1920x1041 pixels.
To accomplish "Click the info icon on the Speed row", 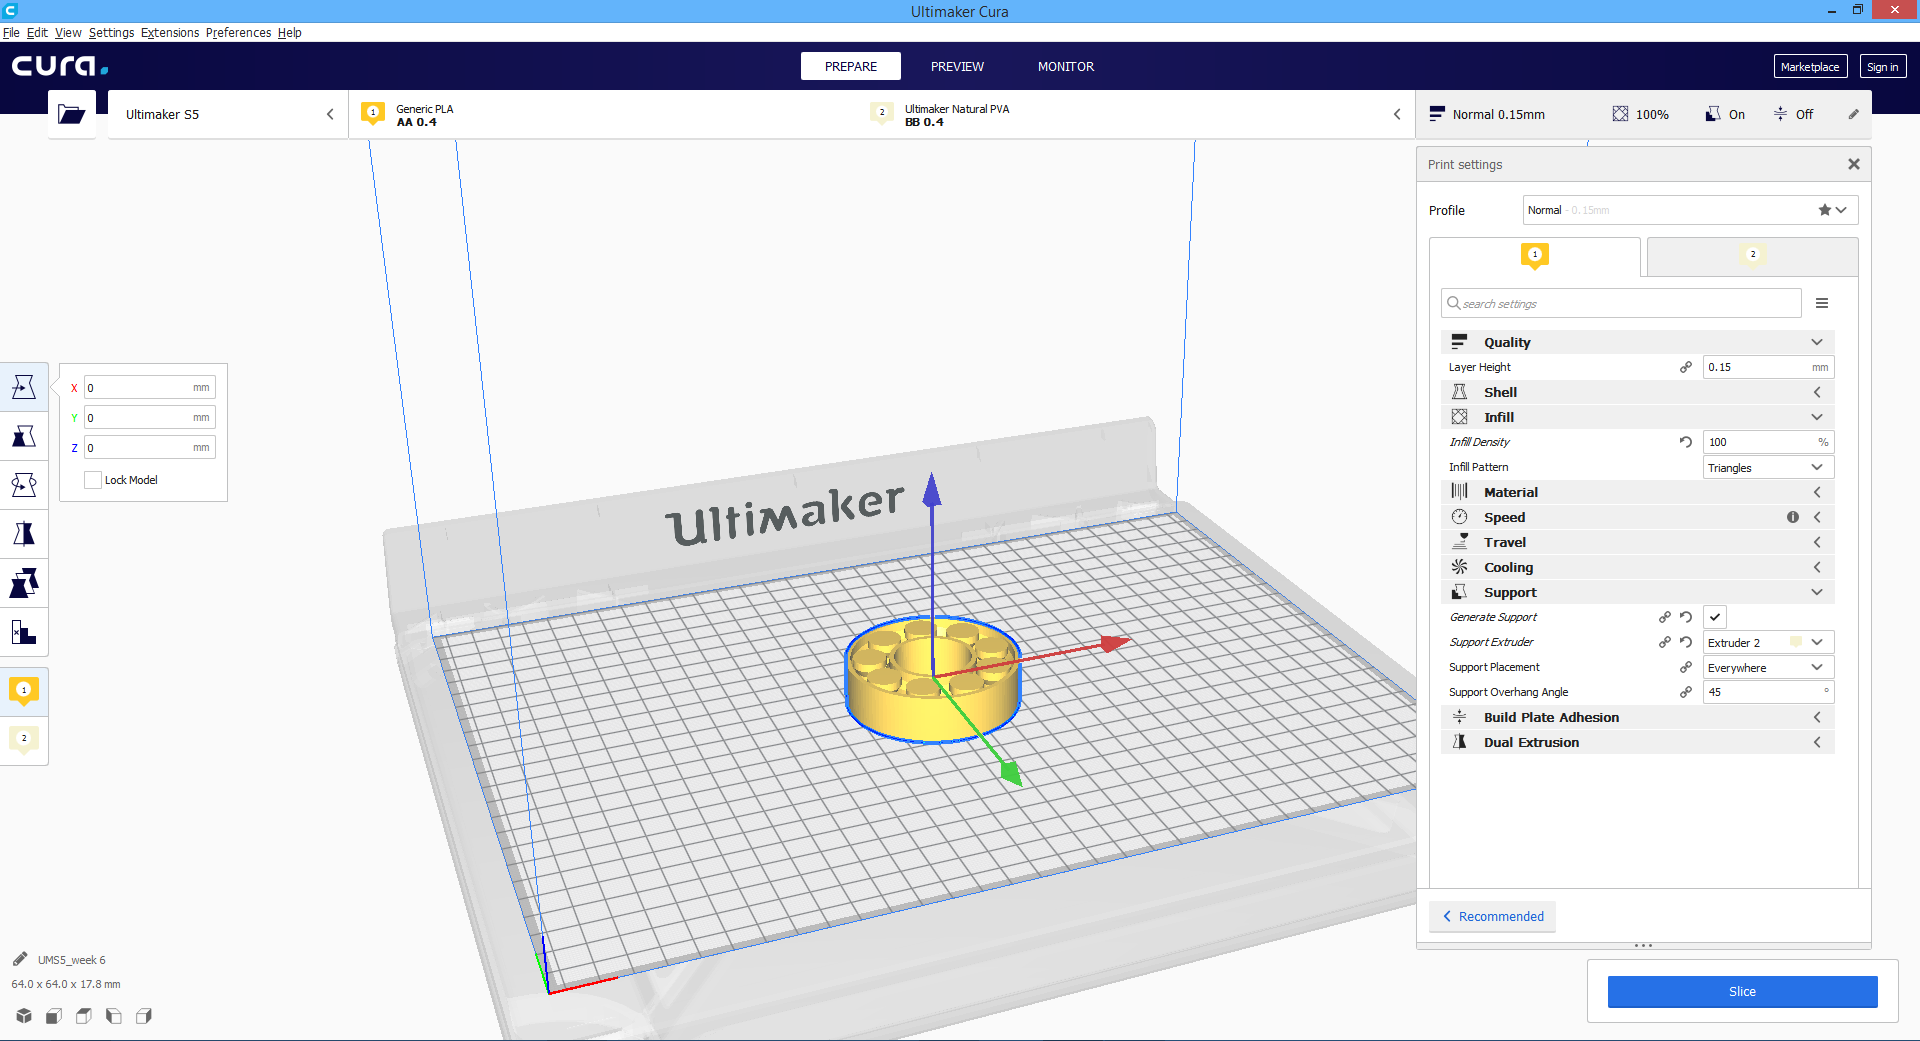I will click(1793, 517).
